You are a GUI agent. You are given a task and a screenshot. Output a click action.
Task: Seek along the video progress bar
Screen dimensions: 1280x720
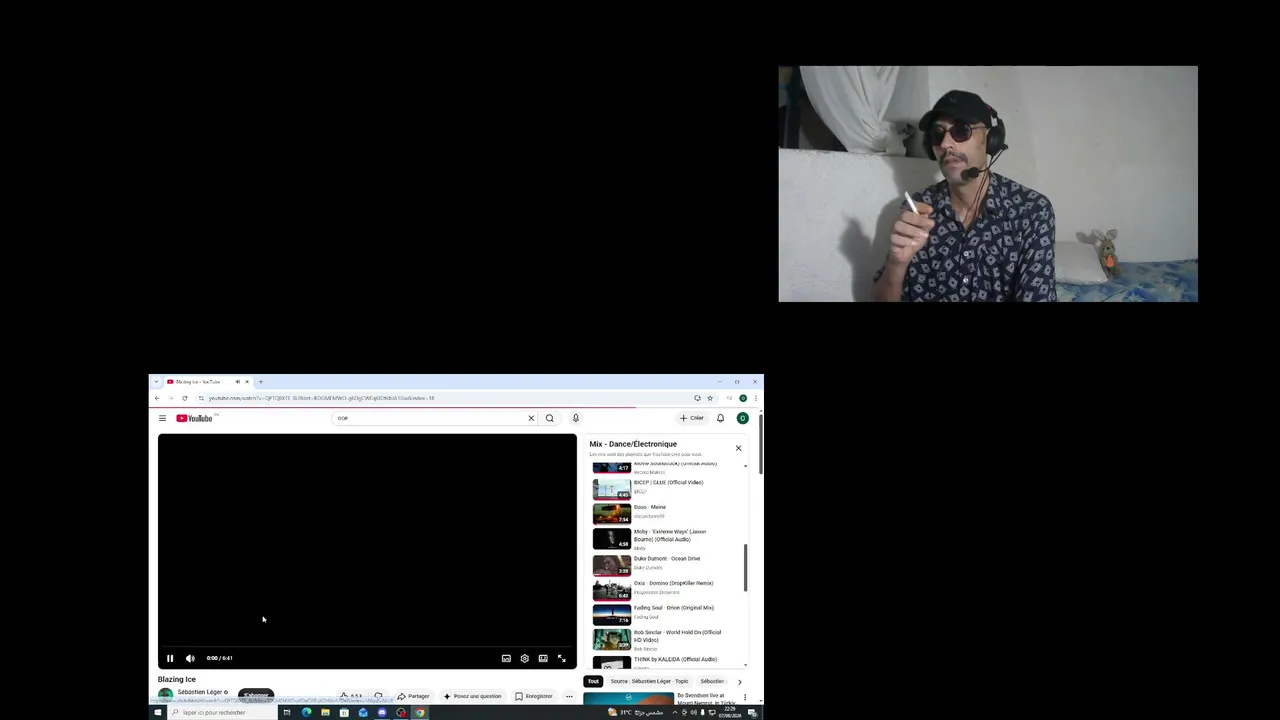(367, 647)
